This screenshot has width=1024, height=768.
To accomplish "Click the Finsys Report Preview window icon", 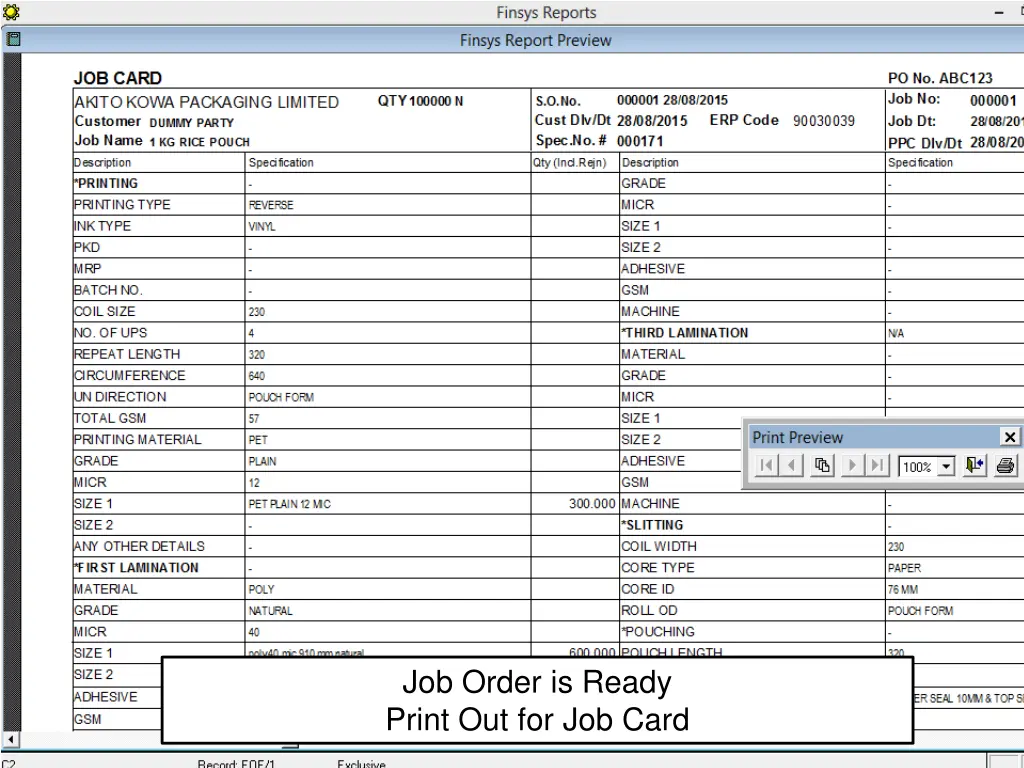I will pos(12,40).
